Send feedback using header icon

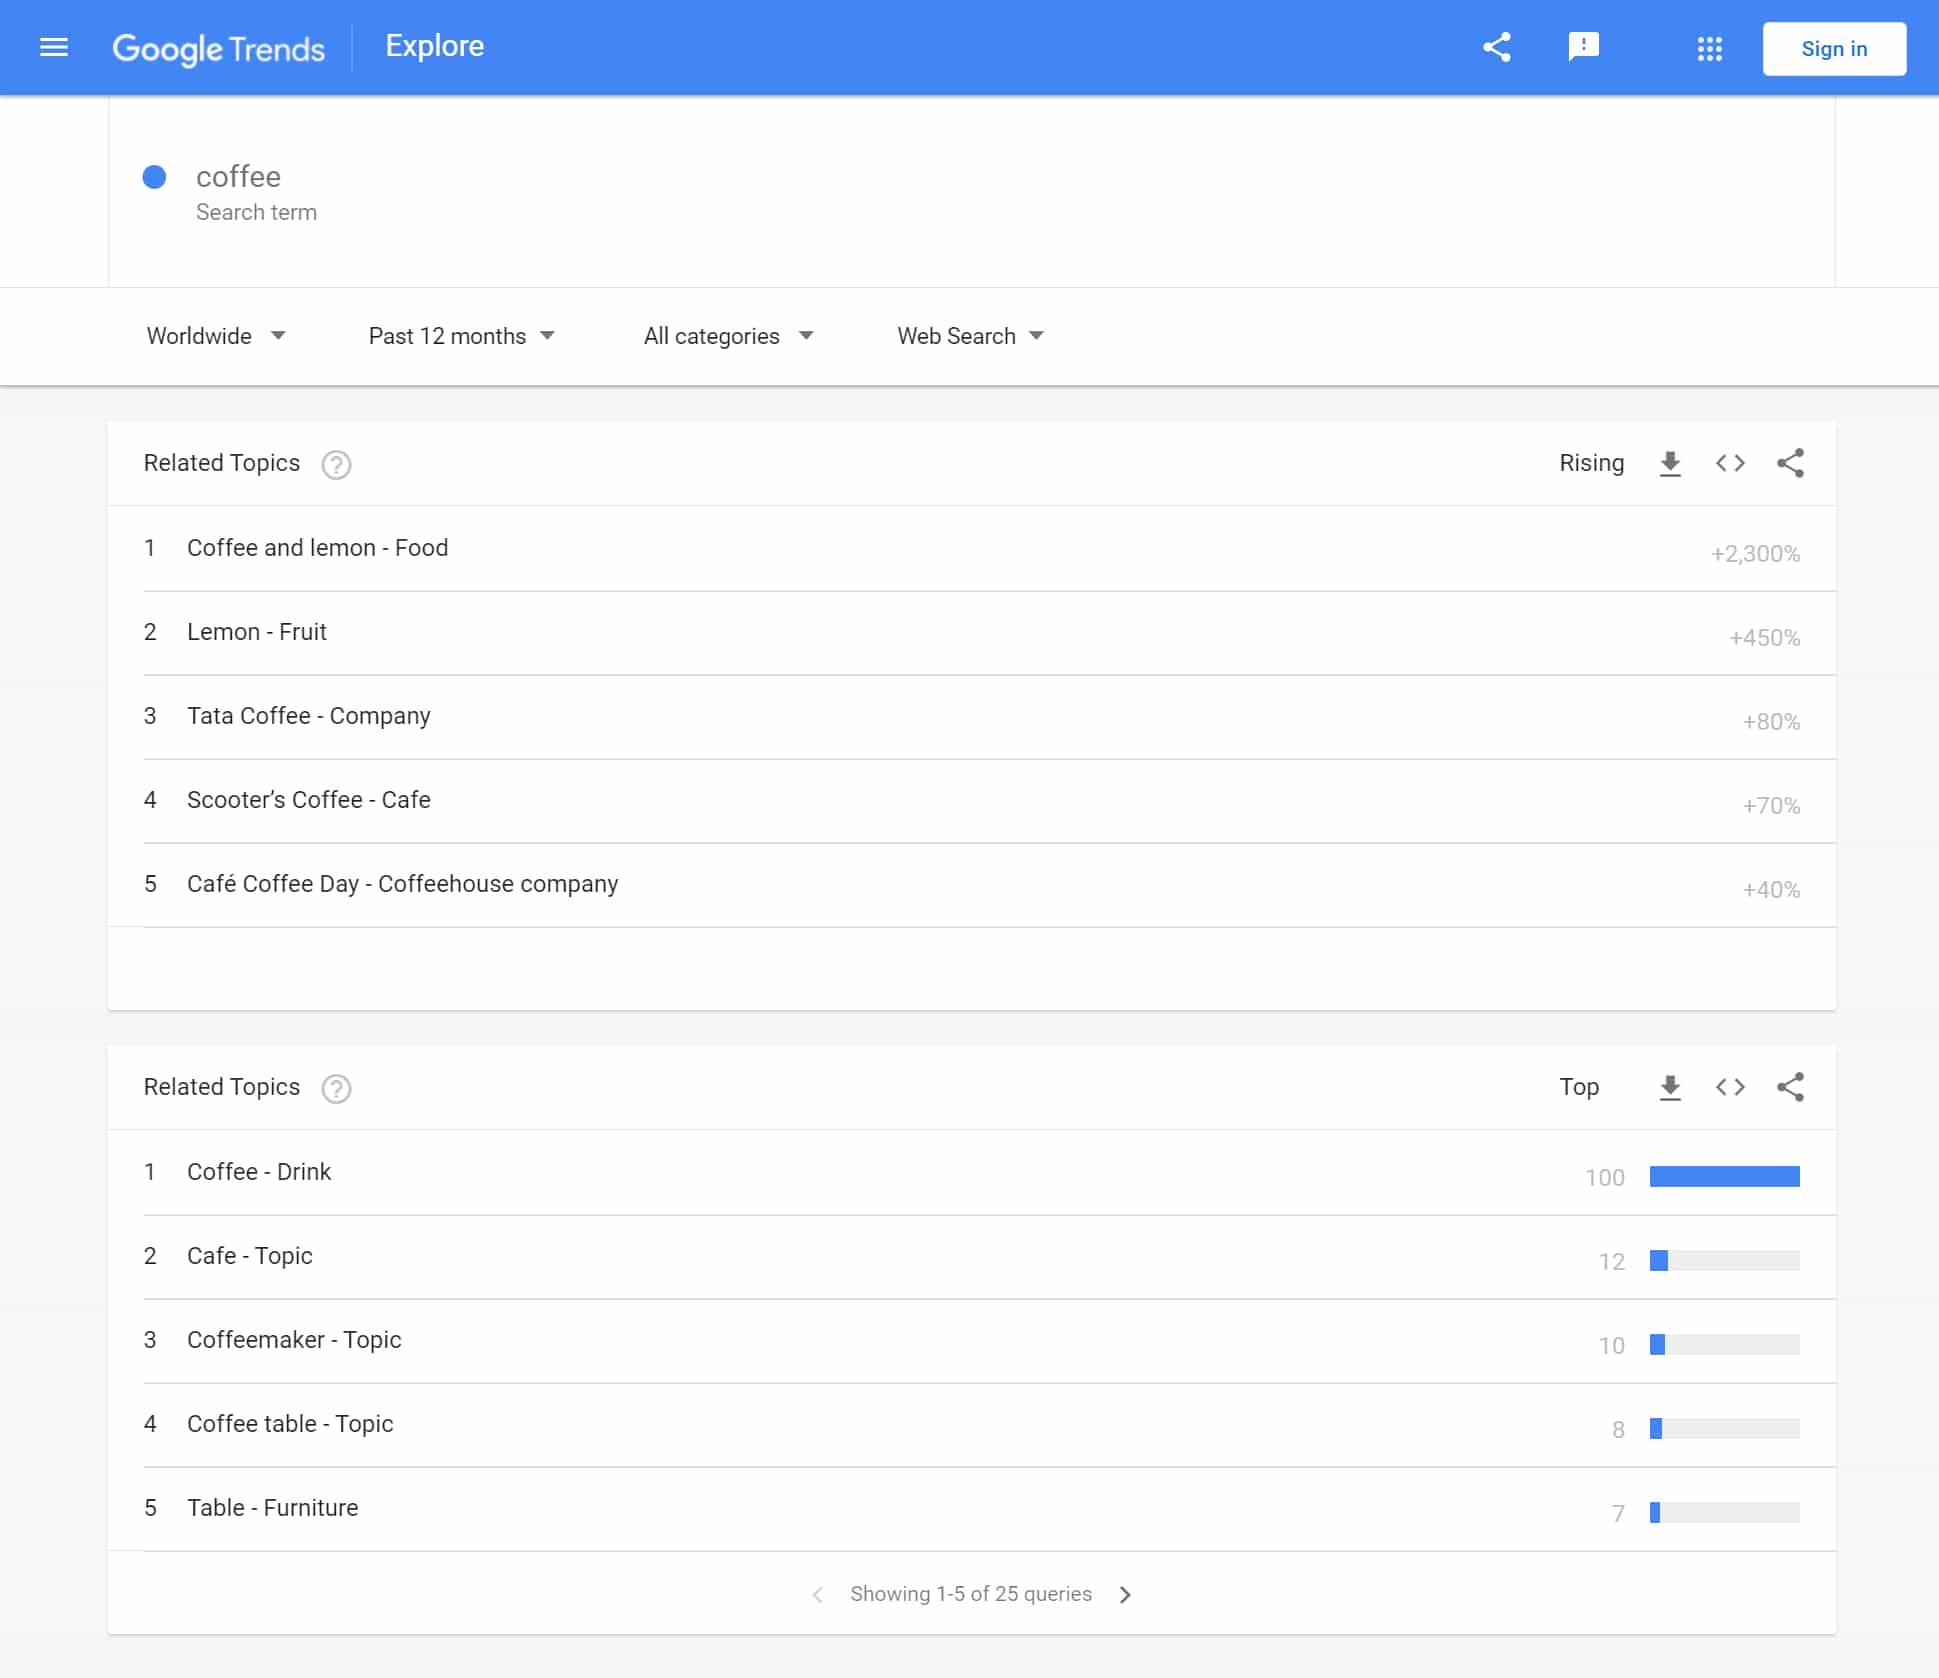(1583, 47)
